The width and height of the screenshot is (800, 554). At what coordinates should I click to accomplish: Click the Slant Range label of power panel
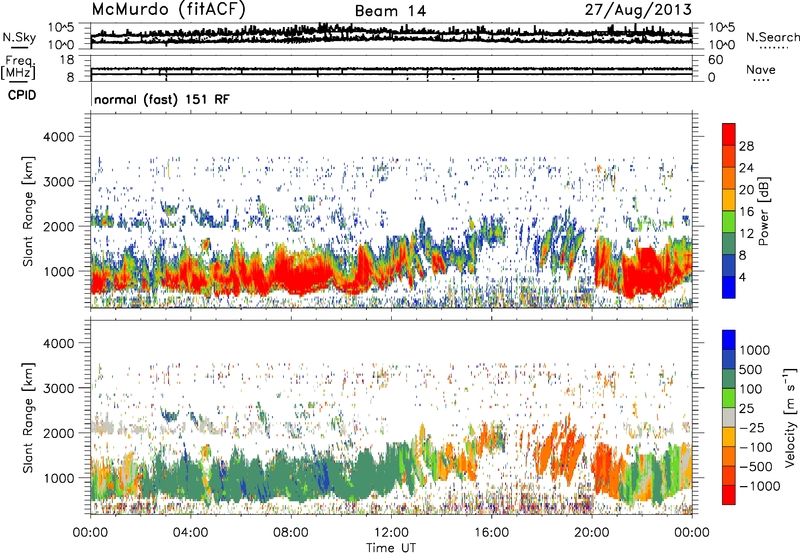(x=28, y=211)
